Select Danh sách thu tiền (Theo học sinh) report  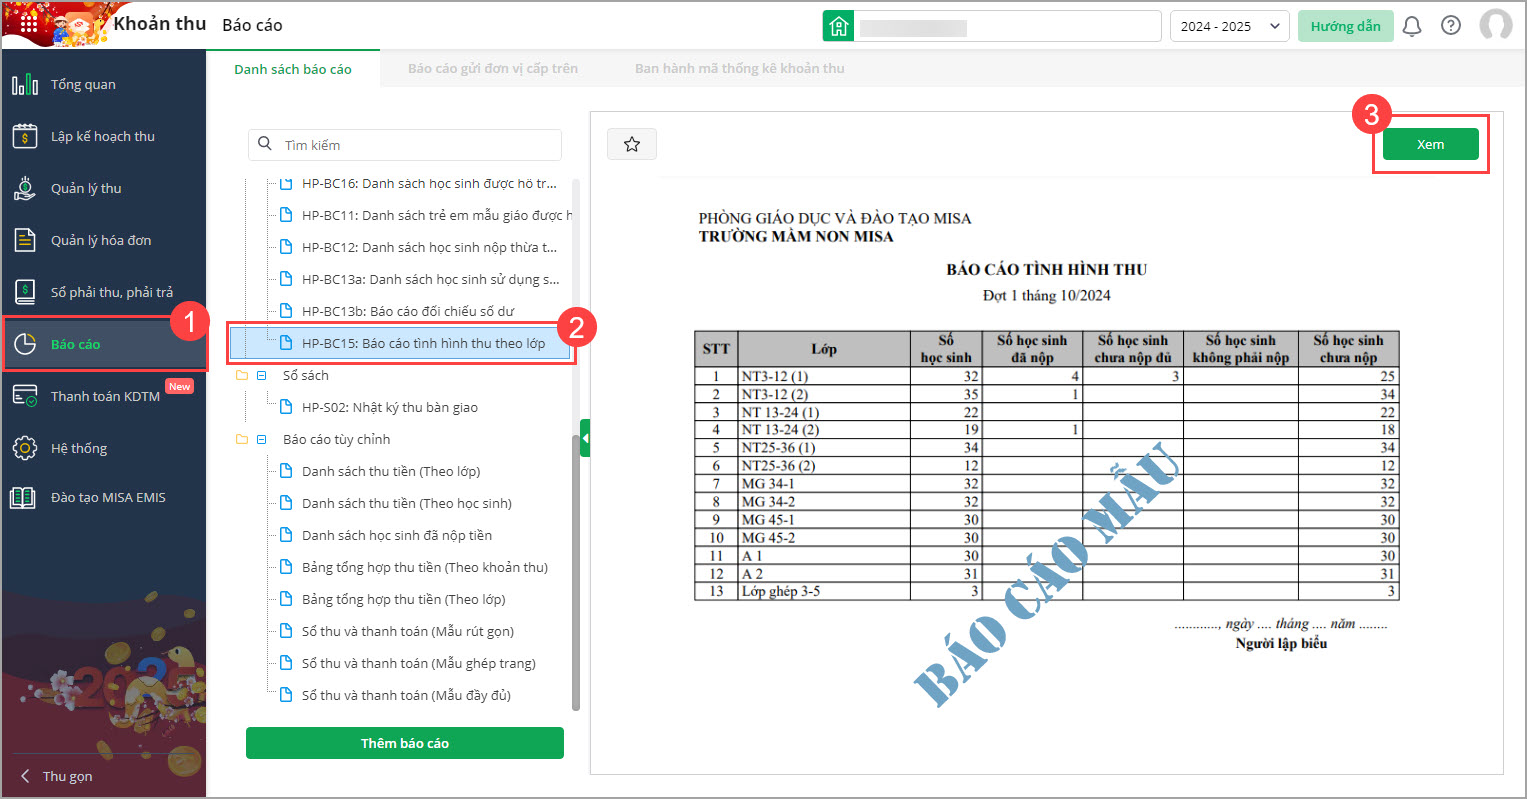[x=407, y=503]
